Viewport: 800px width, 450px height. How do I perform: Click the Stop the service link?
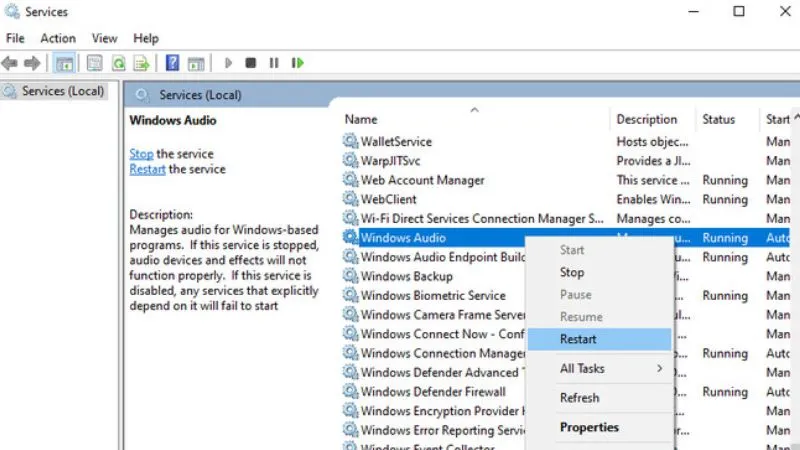(x=141, y=154)
